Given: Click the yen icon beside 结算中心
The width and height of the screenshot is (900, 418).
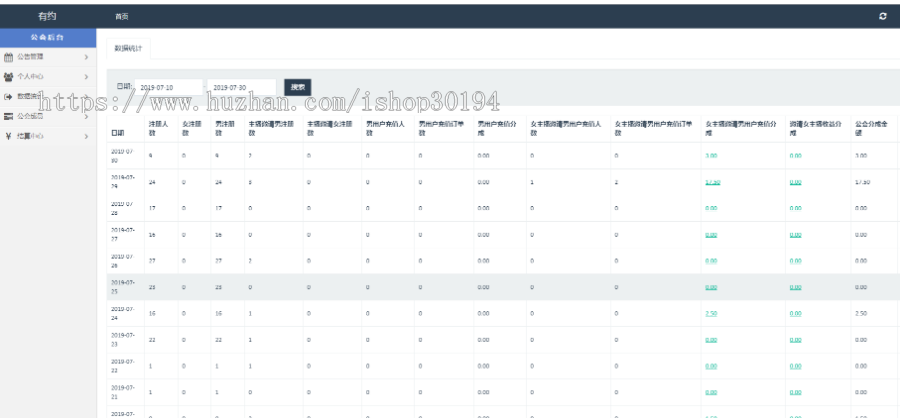Looking at the screenshot, I should click(x=8, y=137).
